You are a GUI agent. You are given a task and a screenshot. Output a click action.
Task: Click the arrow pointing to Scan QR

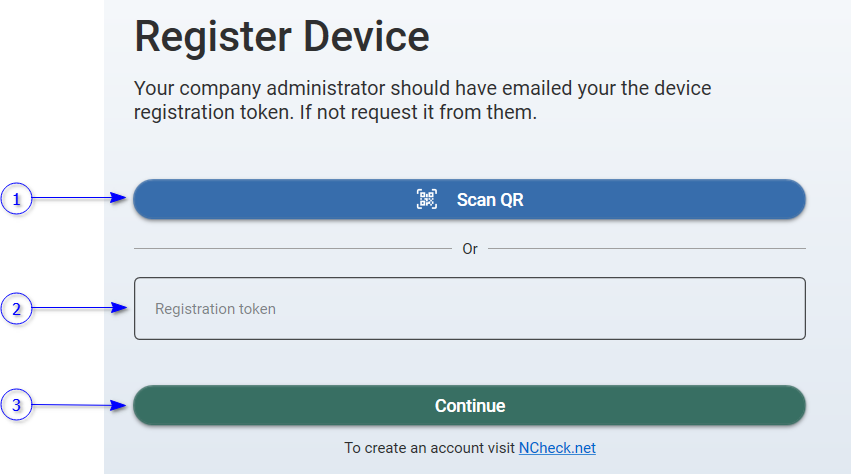coord(80,199)
